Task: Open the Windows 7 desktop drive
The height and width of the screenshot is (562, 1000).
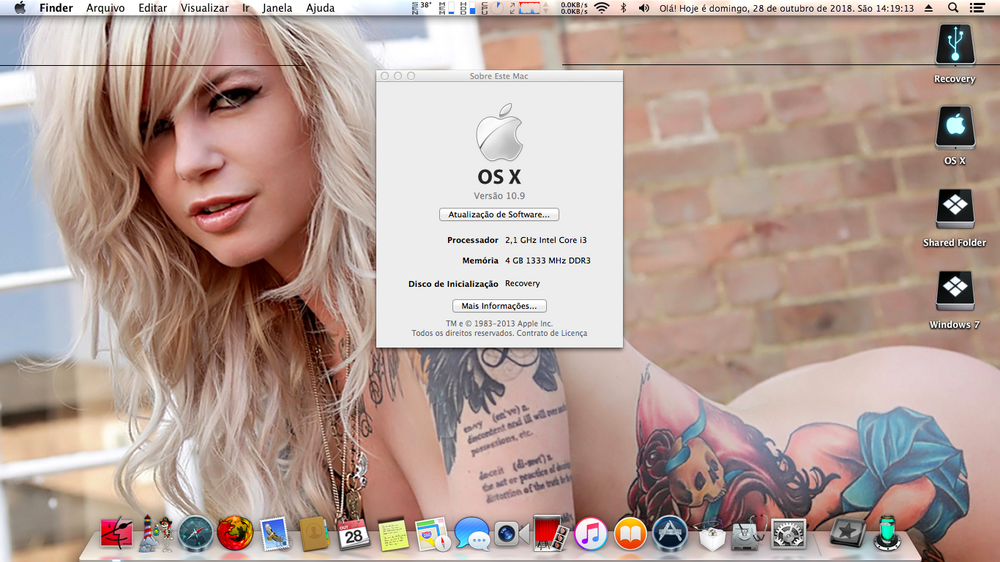Action: (954, 292)
